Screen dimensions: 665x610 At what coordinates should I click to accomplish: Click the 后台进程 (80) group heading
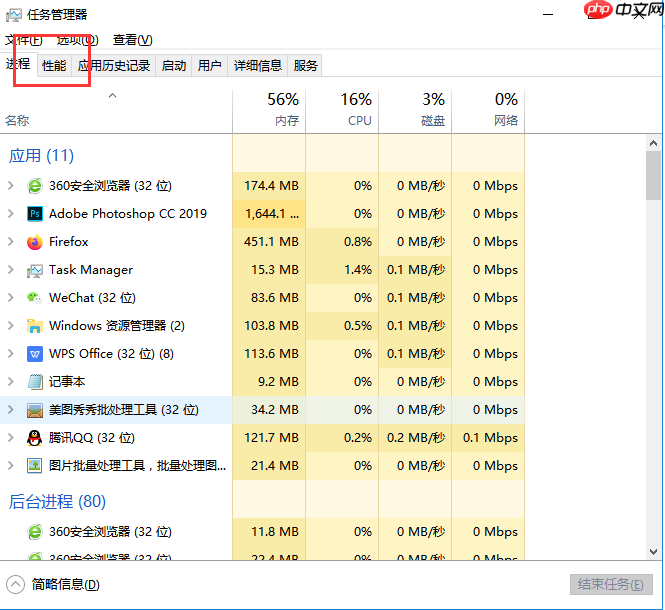click(57, 501)
